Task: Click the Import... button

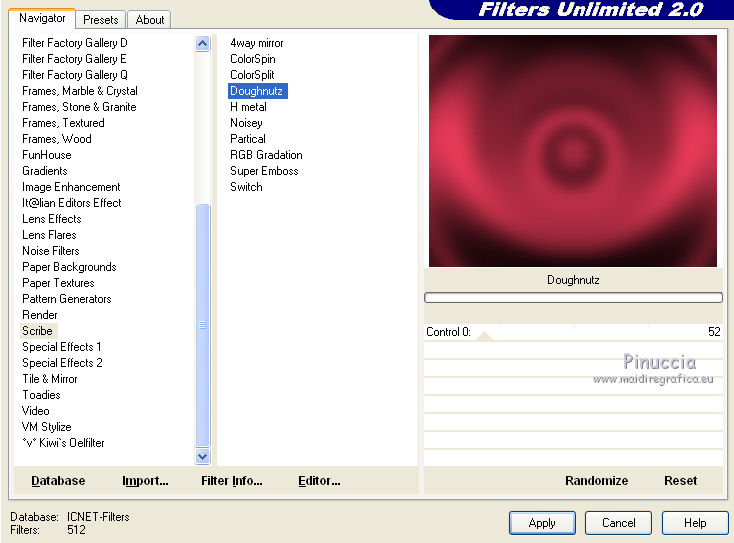Action: coord(145,481)
